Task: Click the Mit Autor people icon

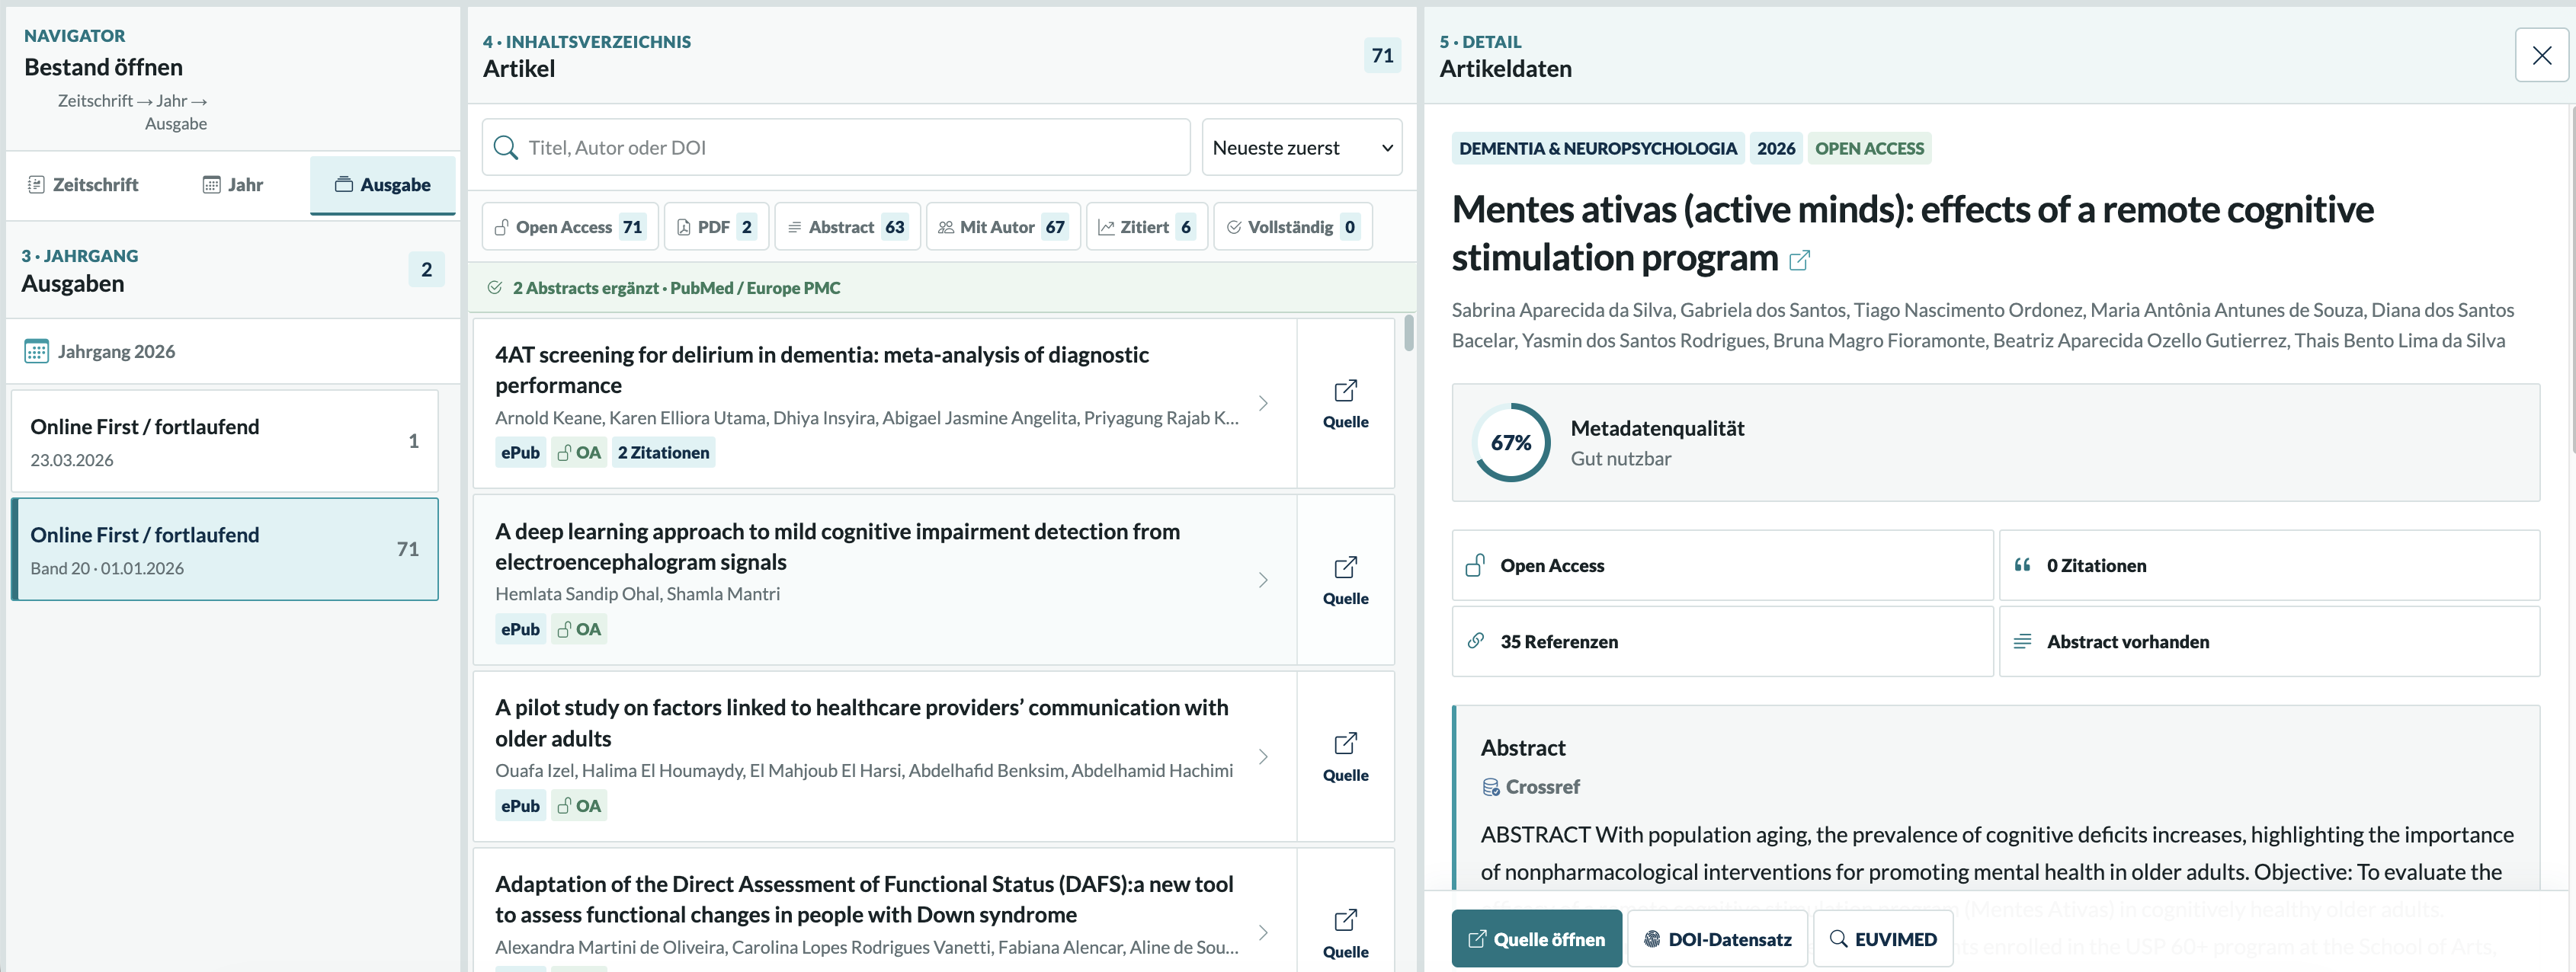Action: pyautogui.click(x=945, y=228)
